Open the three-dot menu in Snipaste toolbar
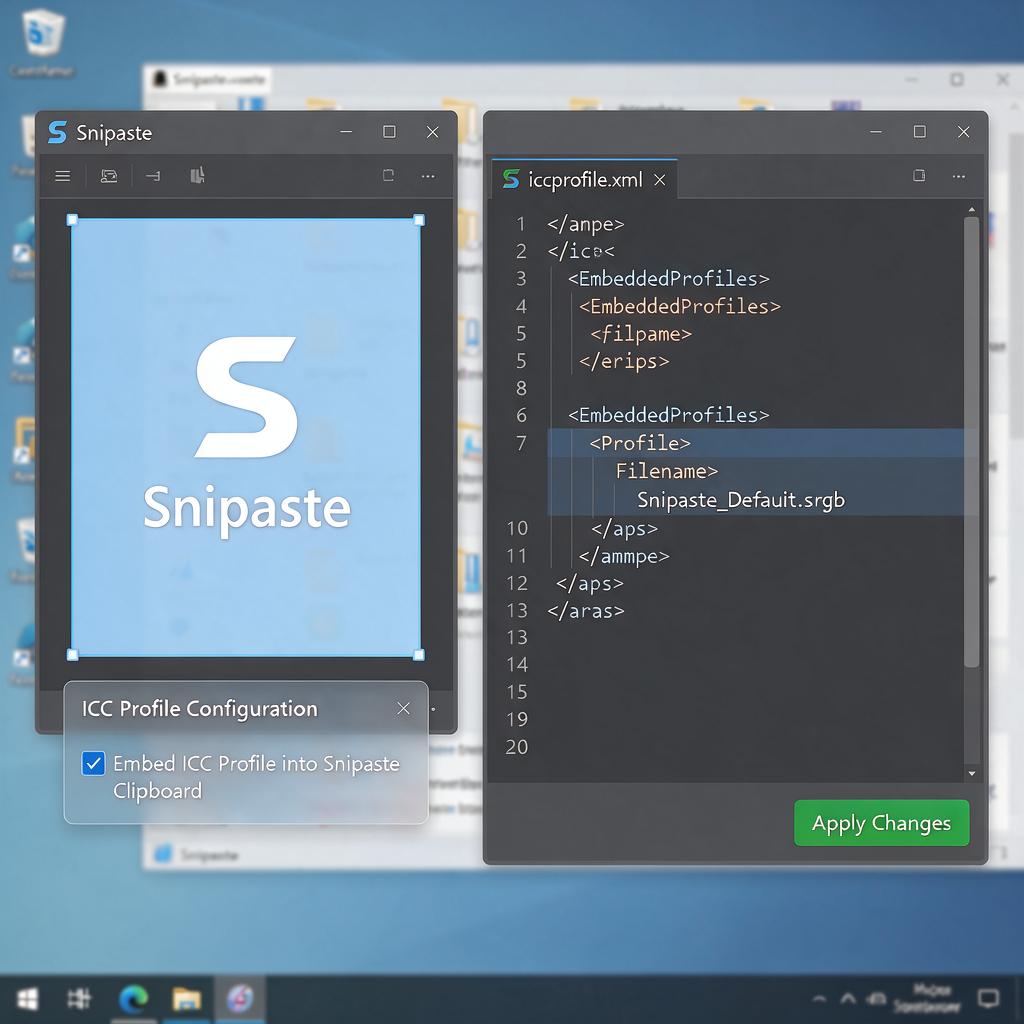1024x1024 pixels. 428,176
